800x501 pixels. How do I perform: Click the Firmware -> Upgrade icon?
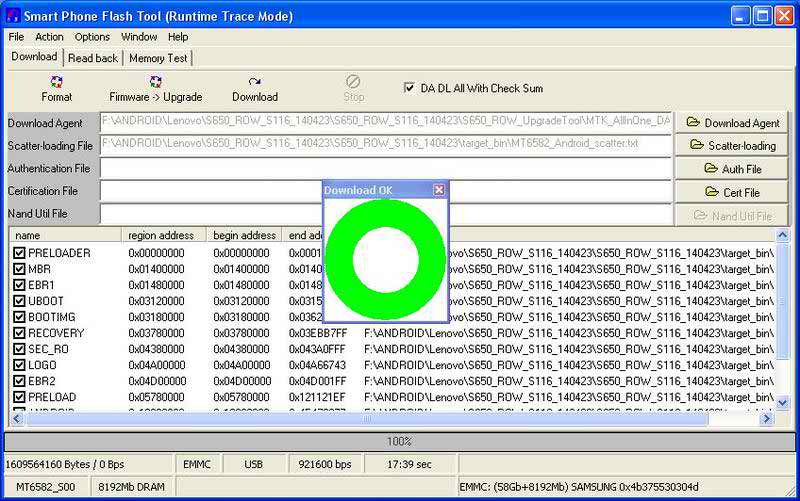(x=156, y=82)
